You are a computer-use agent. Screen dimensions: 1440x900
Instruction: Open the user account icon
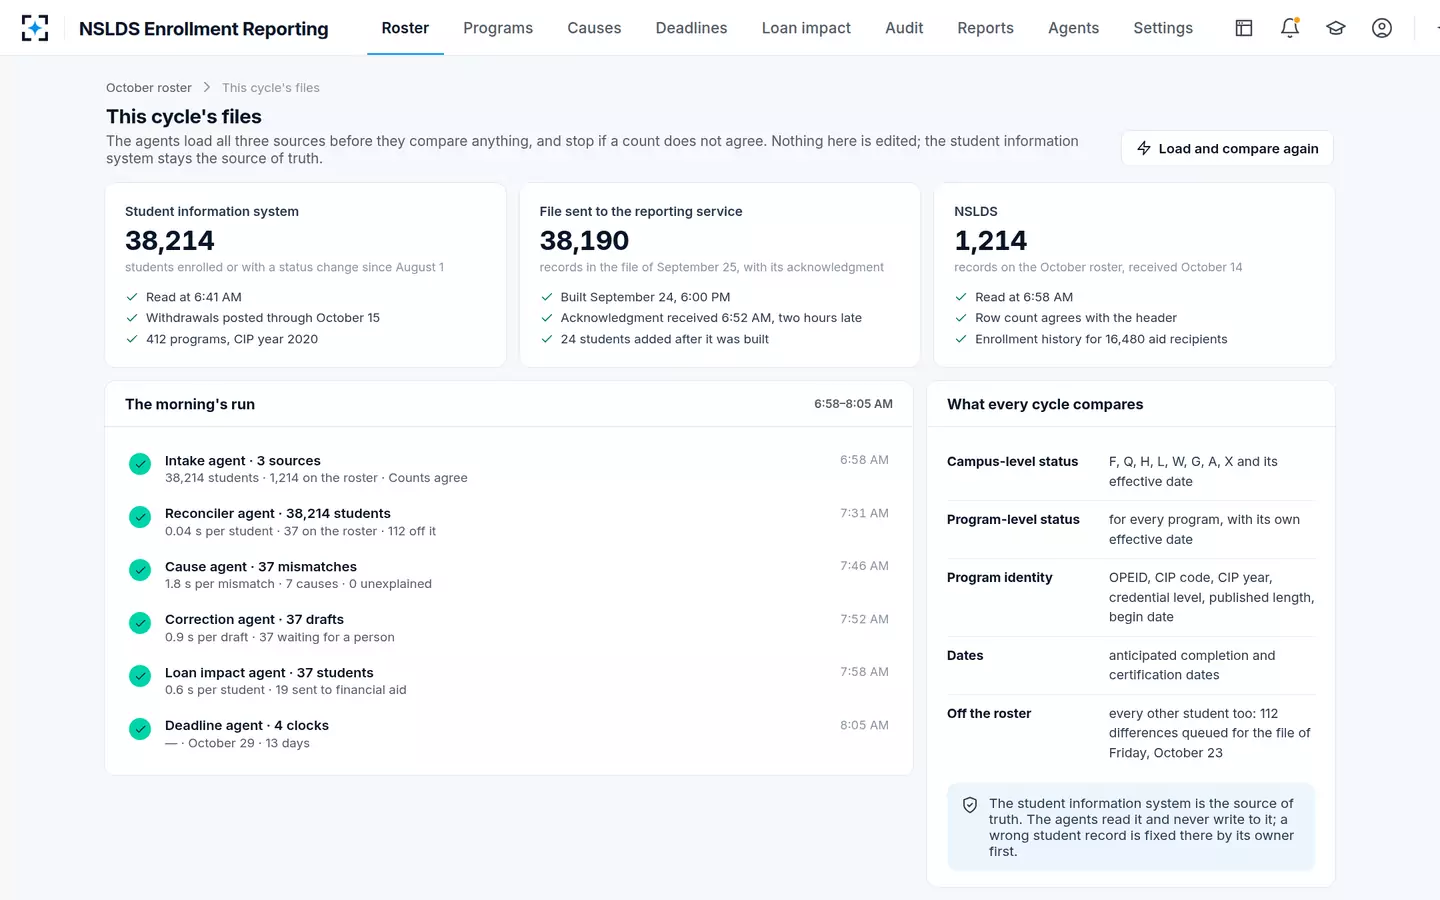(1382, 28)
